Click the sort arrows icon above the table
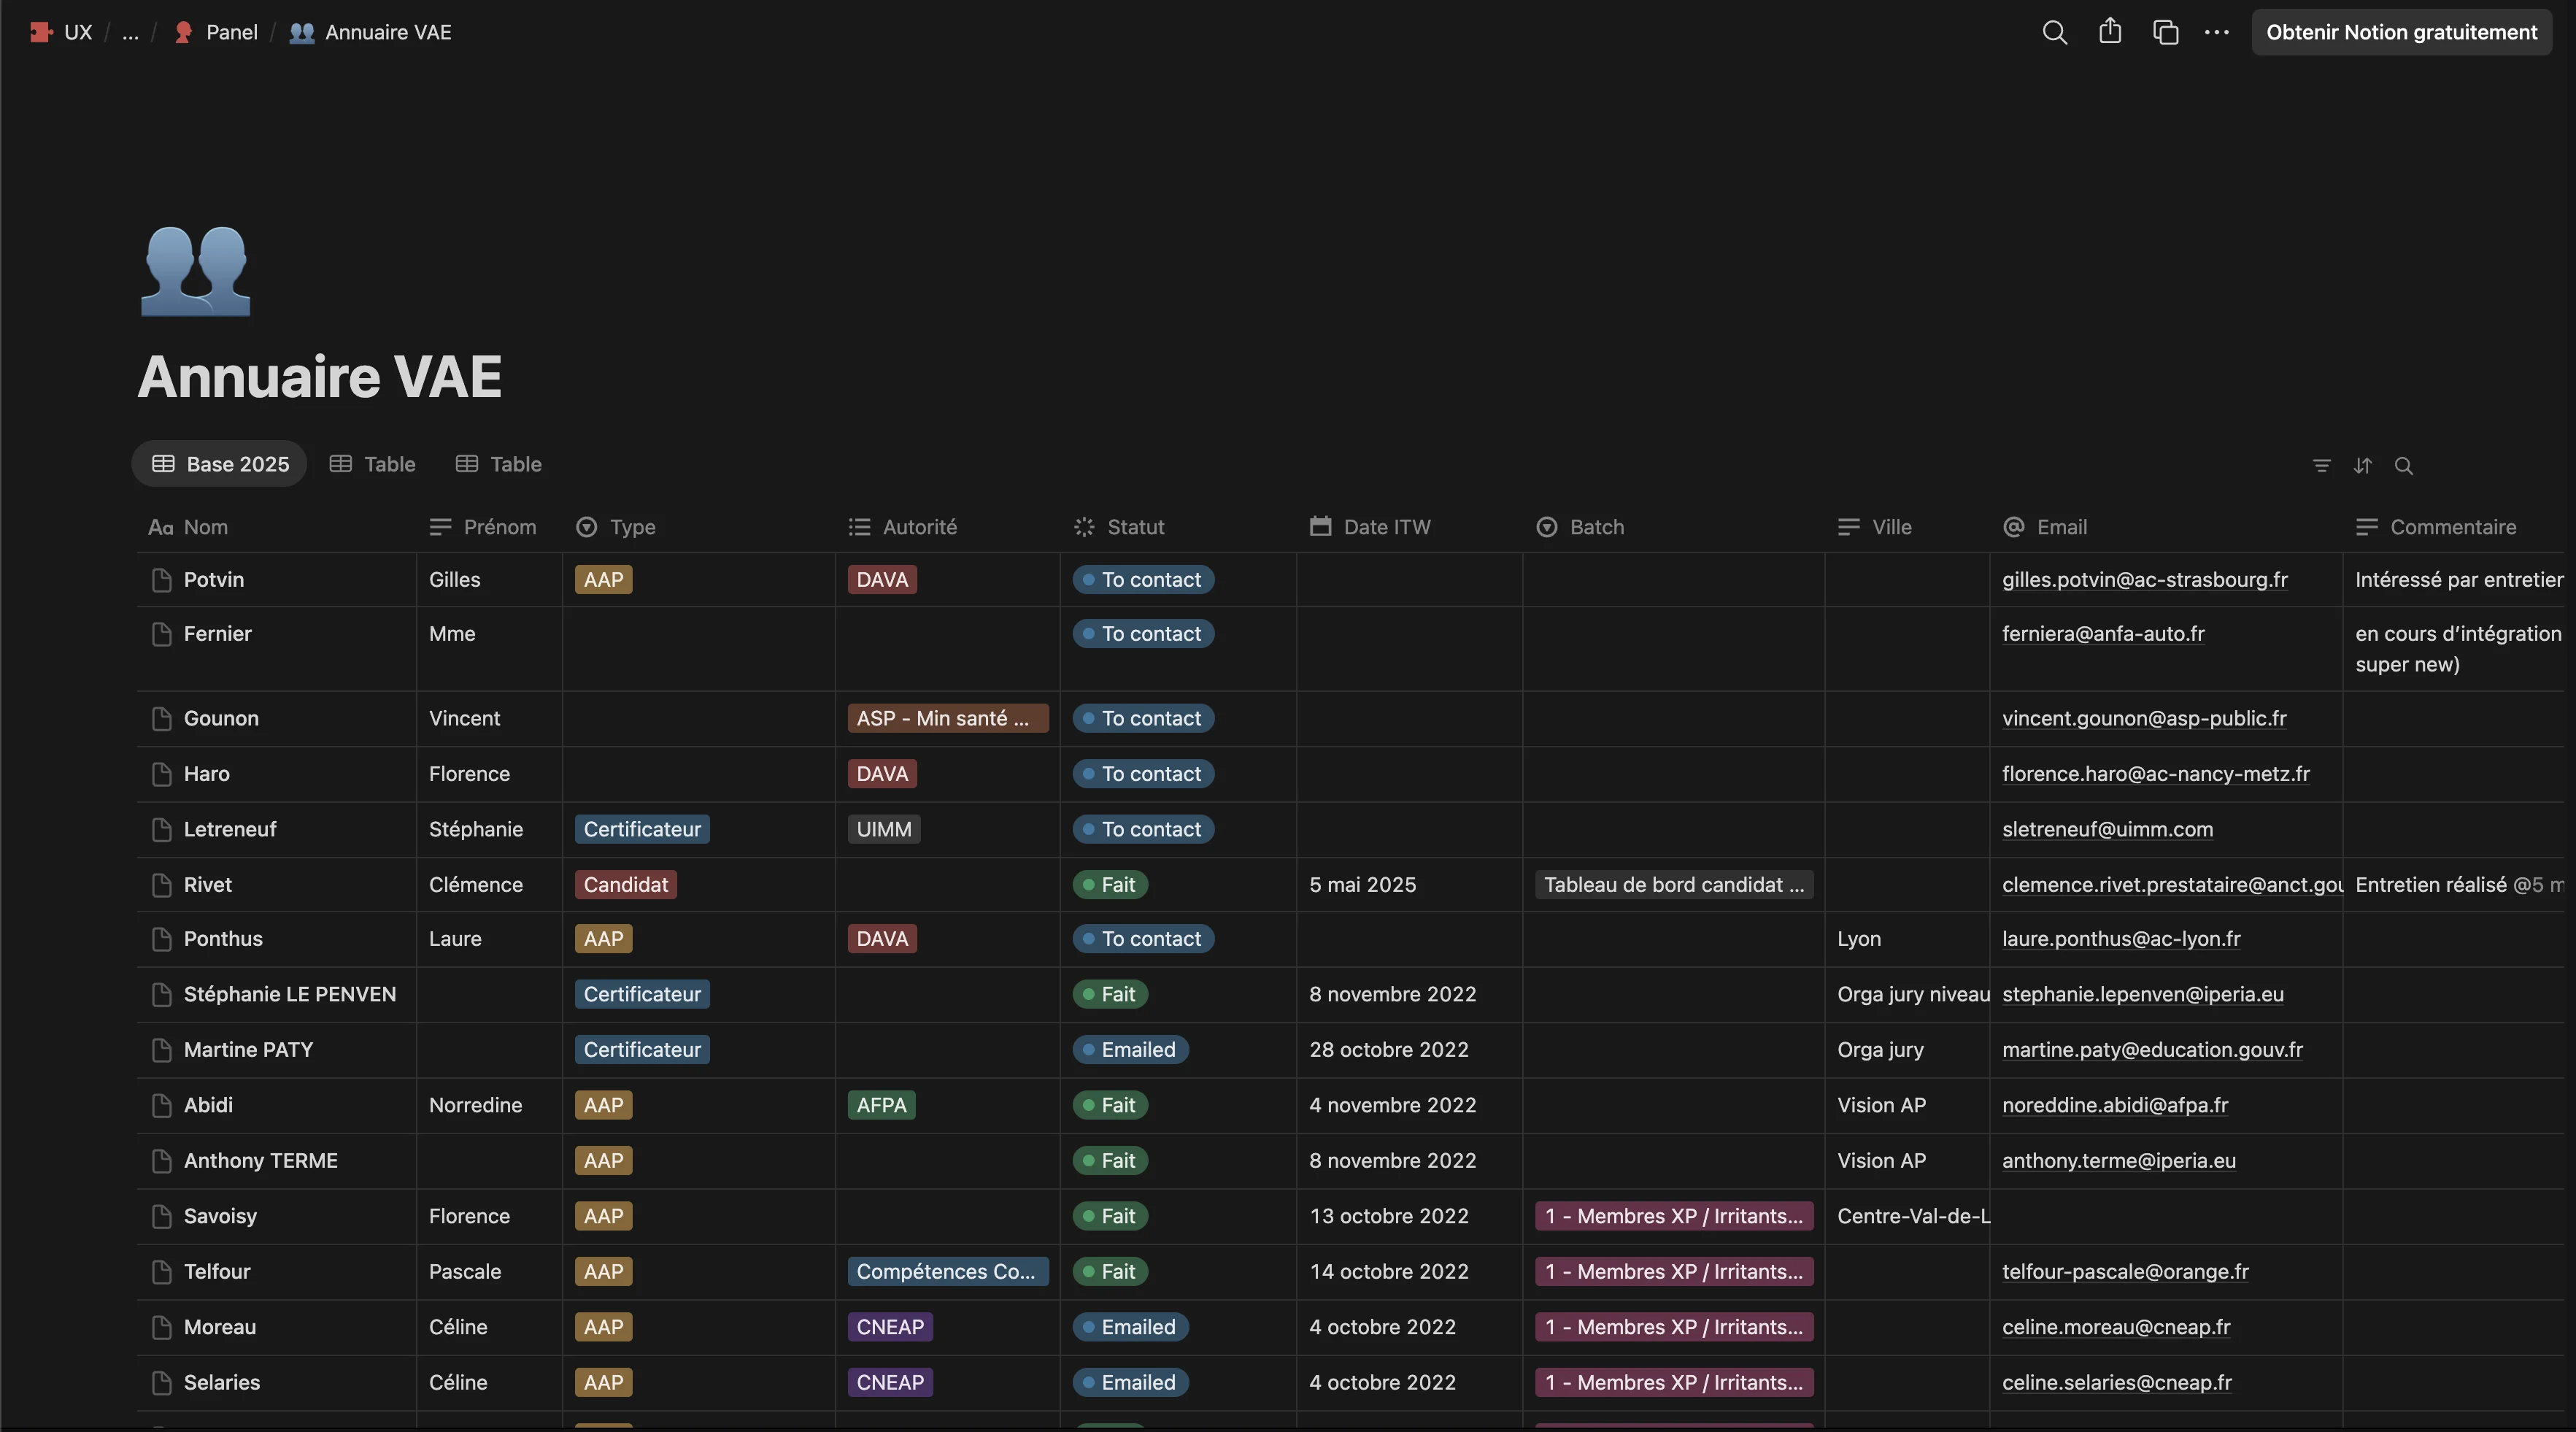The image size is (2576, 1432). 2364,466
